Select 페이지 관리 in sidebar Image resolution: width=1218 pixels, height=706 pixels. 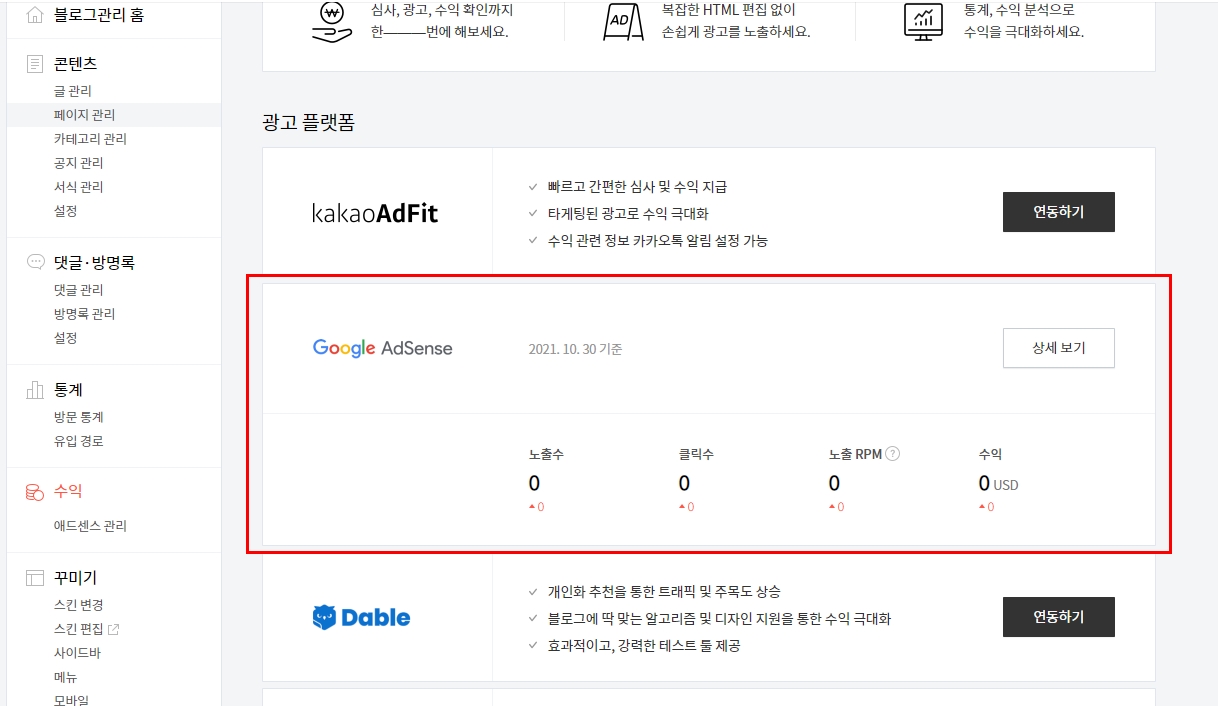tap(84, 115)
